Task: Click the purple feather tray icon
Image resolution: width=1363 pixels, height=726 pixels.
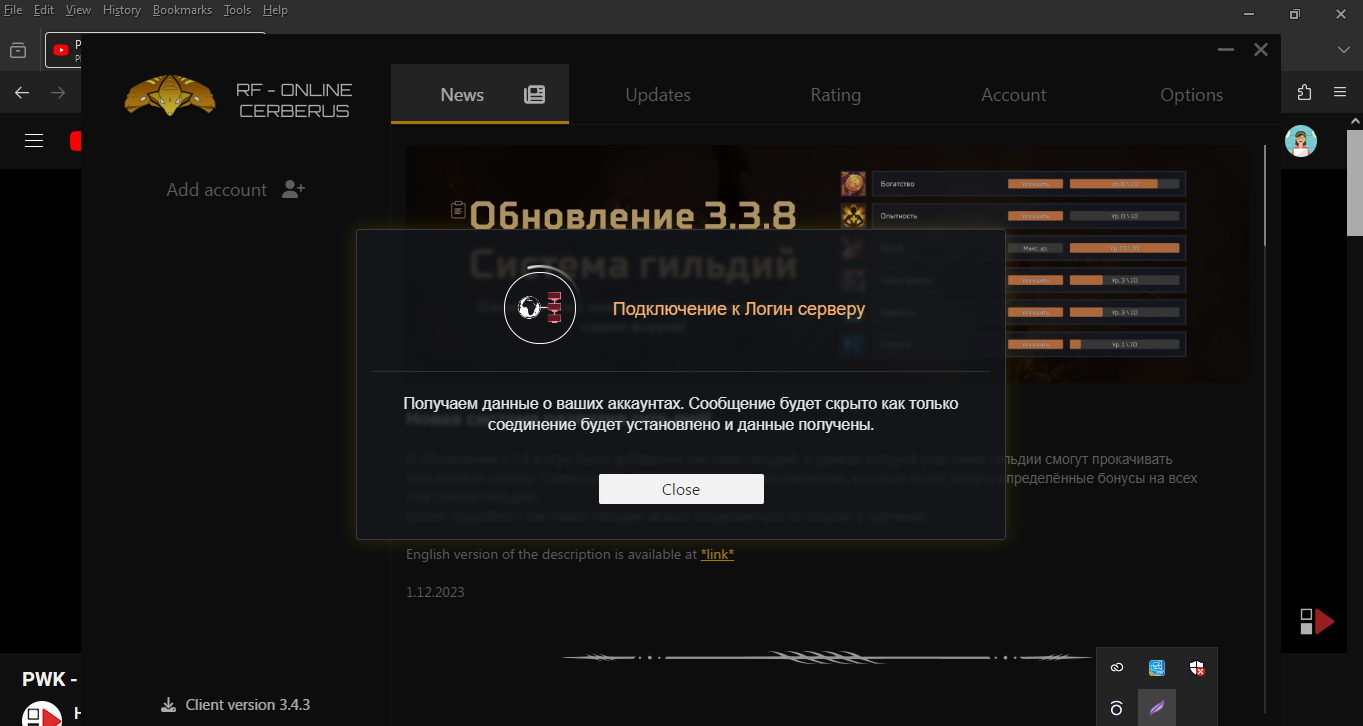Action: tap(1157, 708)
